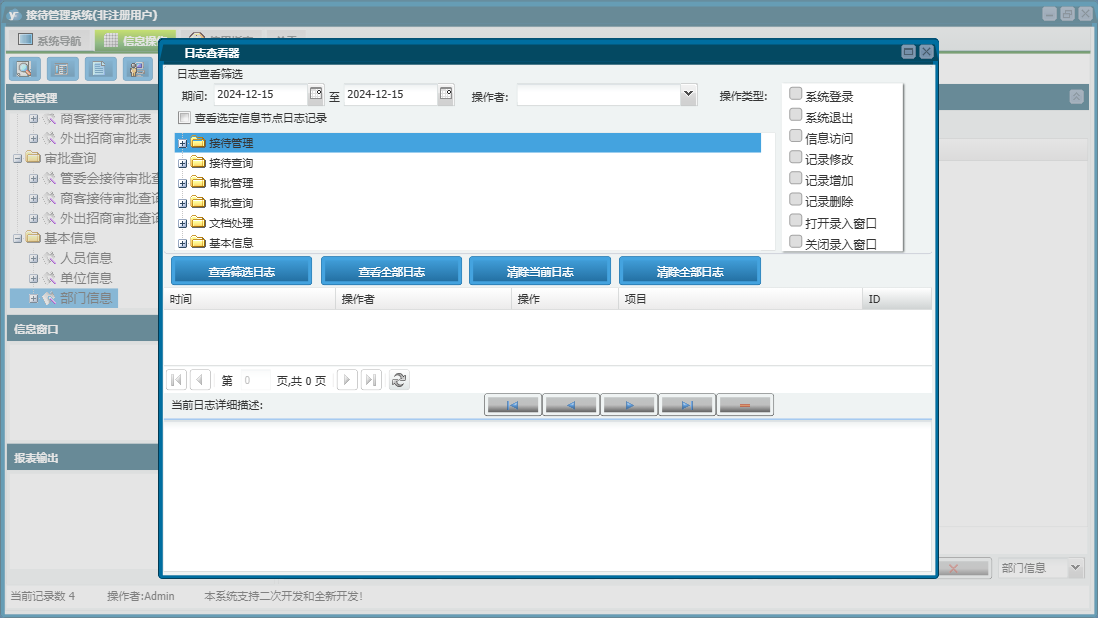Open the end date calendar picker
This screenshot has width=1098, height=618.
click(446, 94)
